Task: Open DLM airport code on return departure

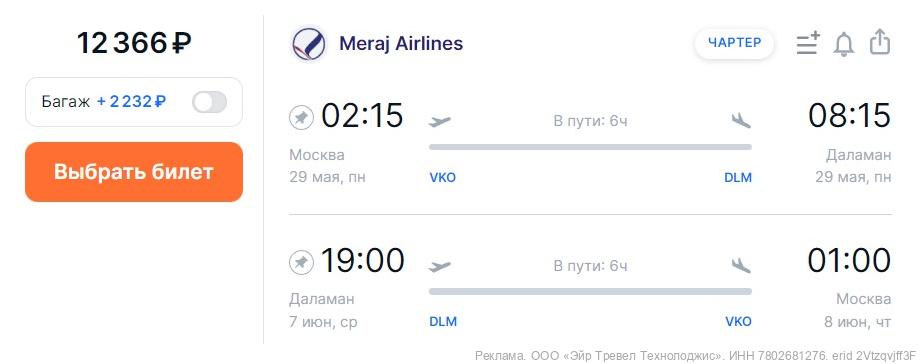Action: 443,322
